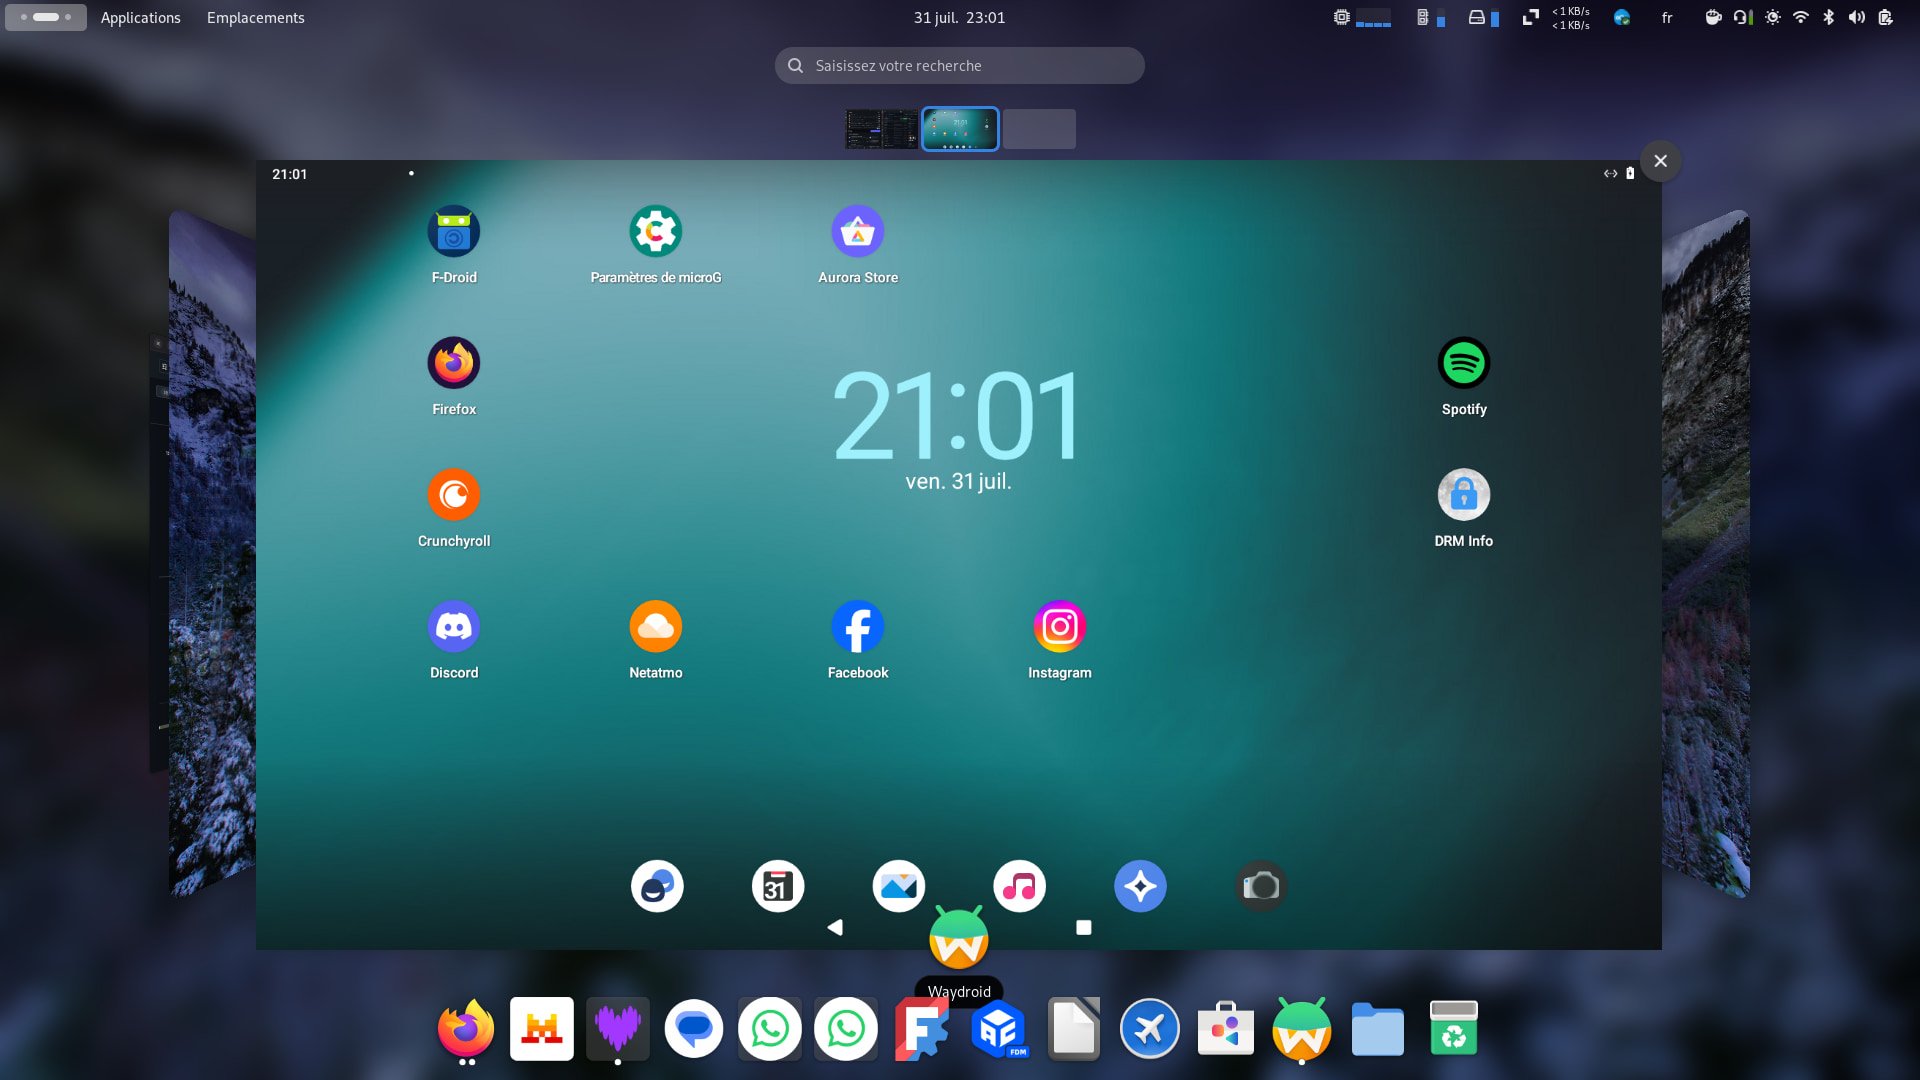Open the Applications menu

point(141,18)
